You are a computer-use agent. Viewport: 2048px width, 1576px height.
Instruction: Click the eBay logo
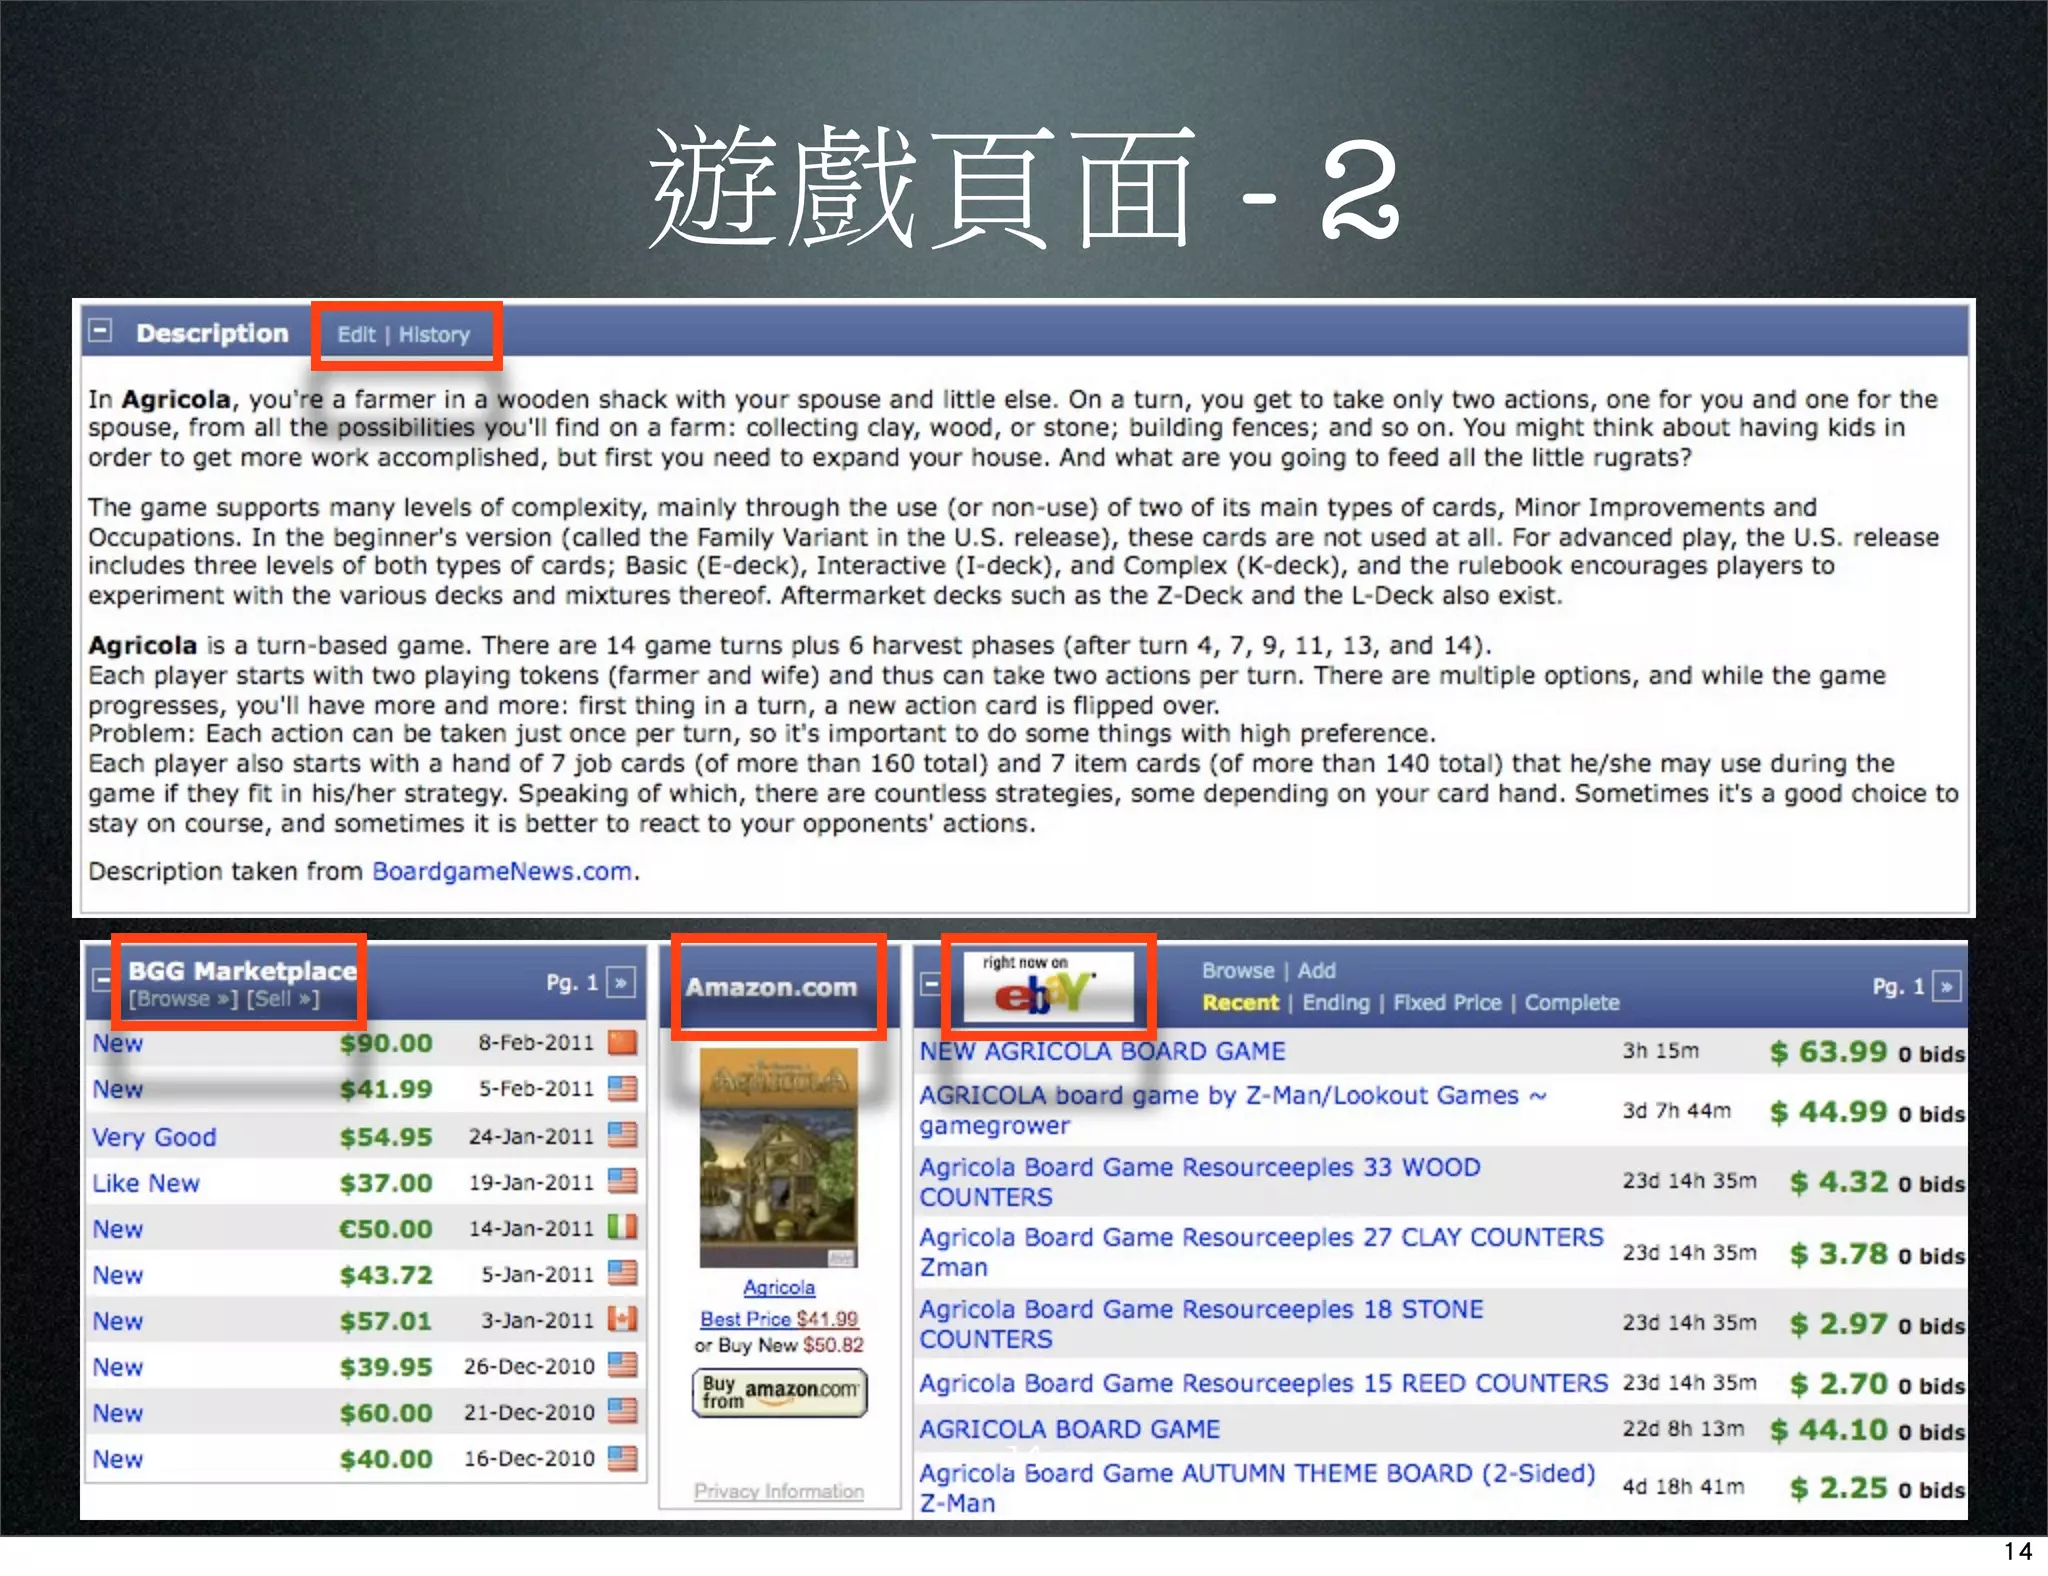coord(1046,987)
